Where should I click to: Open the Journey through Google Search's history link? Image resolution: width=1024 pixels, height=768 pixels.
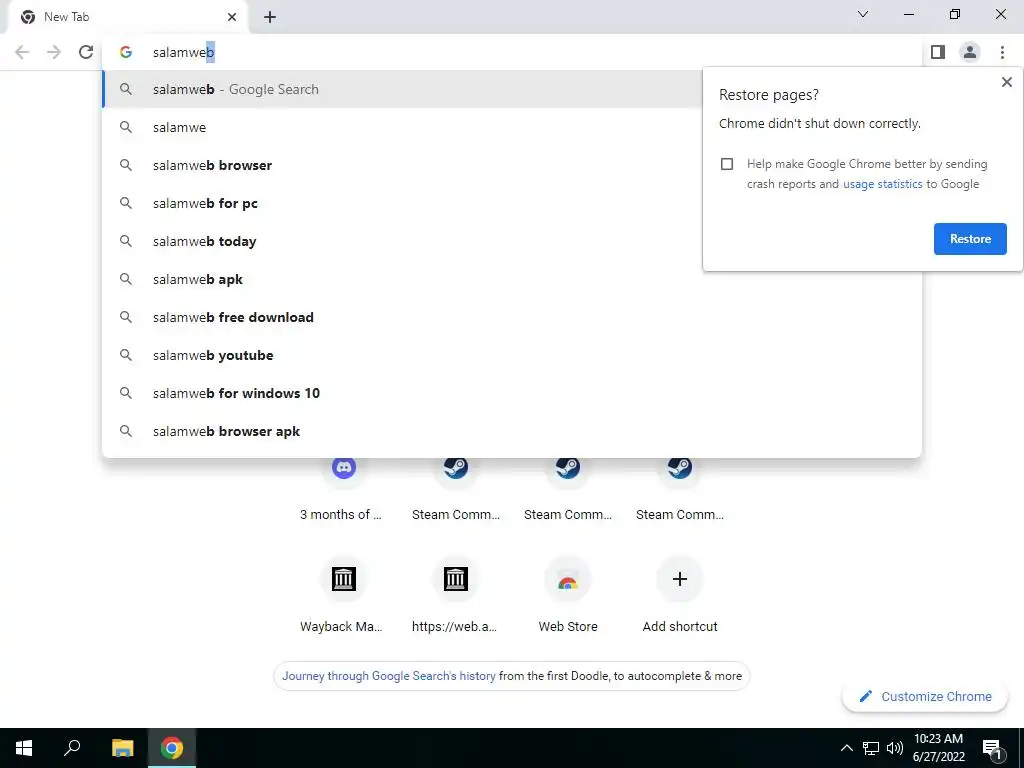point(389,676)
